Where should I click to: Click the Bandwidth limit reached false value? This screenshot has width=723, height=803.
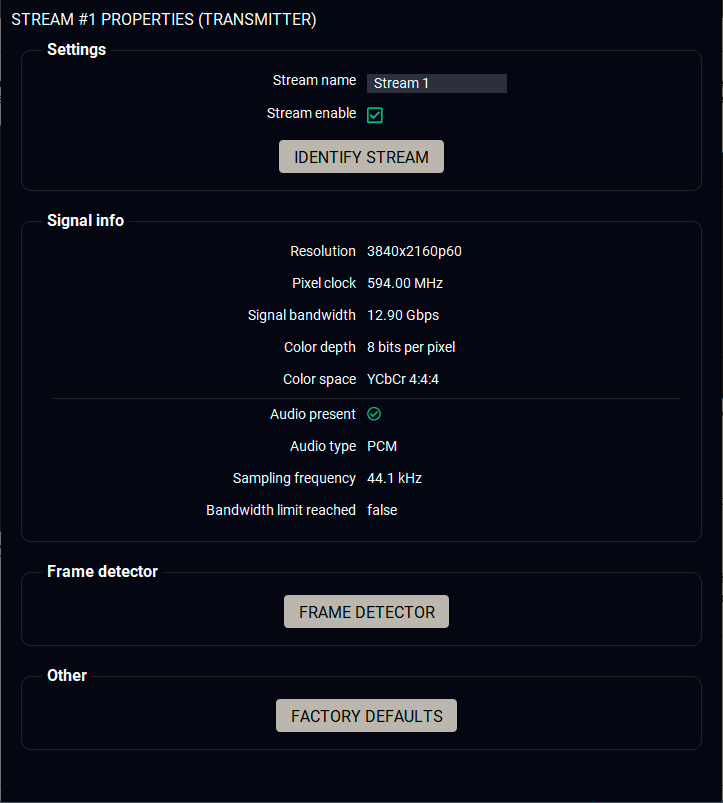[x=382, y=510]
